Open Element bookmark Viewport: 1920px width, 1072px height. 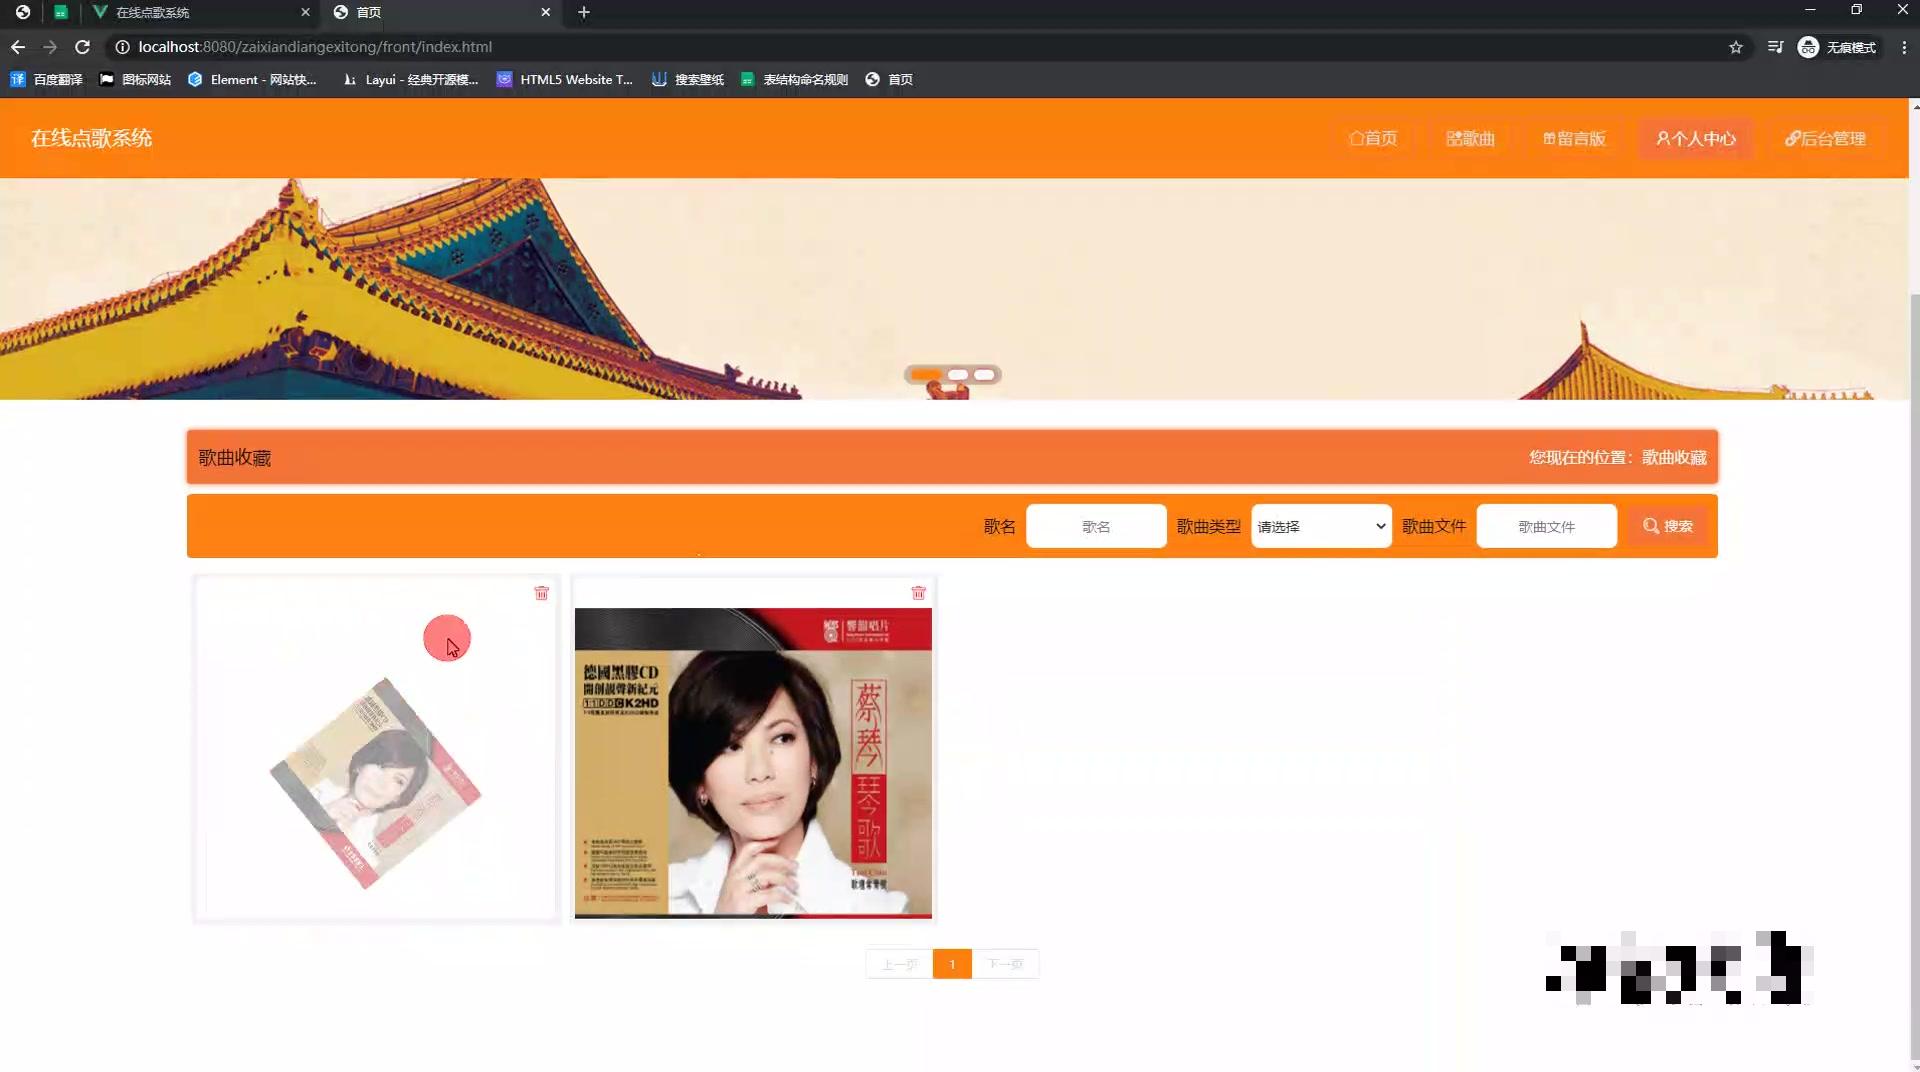tap(252, 79)
